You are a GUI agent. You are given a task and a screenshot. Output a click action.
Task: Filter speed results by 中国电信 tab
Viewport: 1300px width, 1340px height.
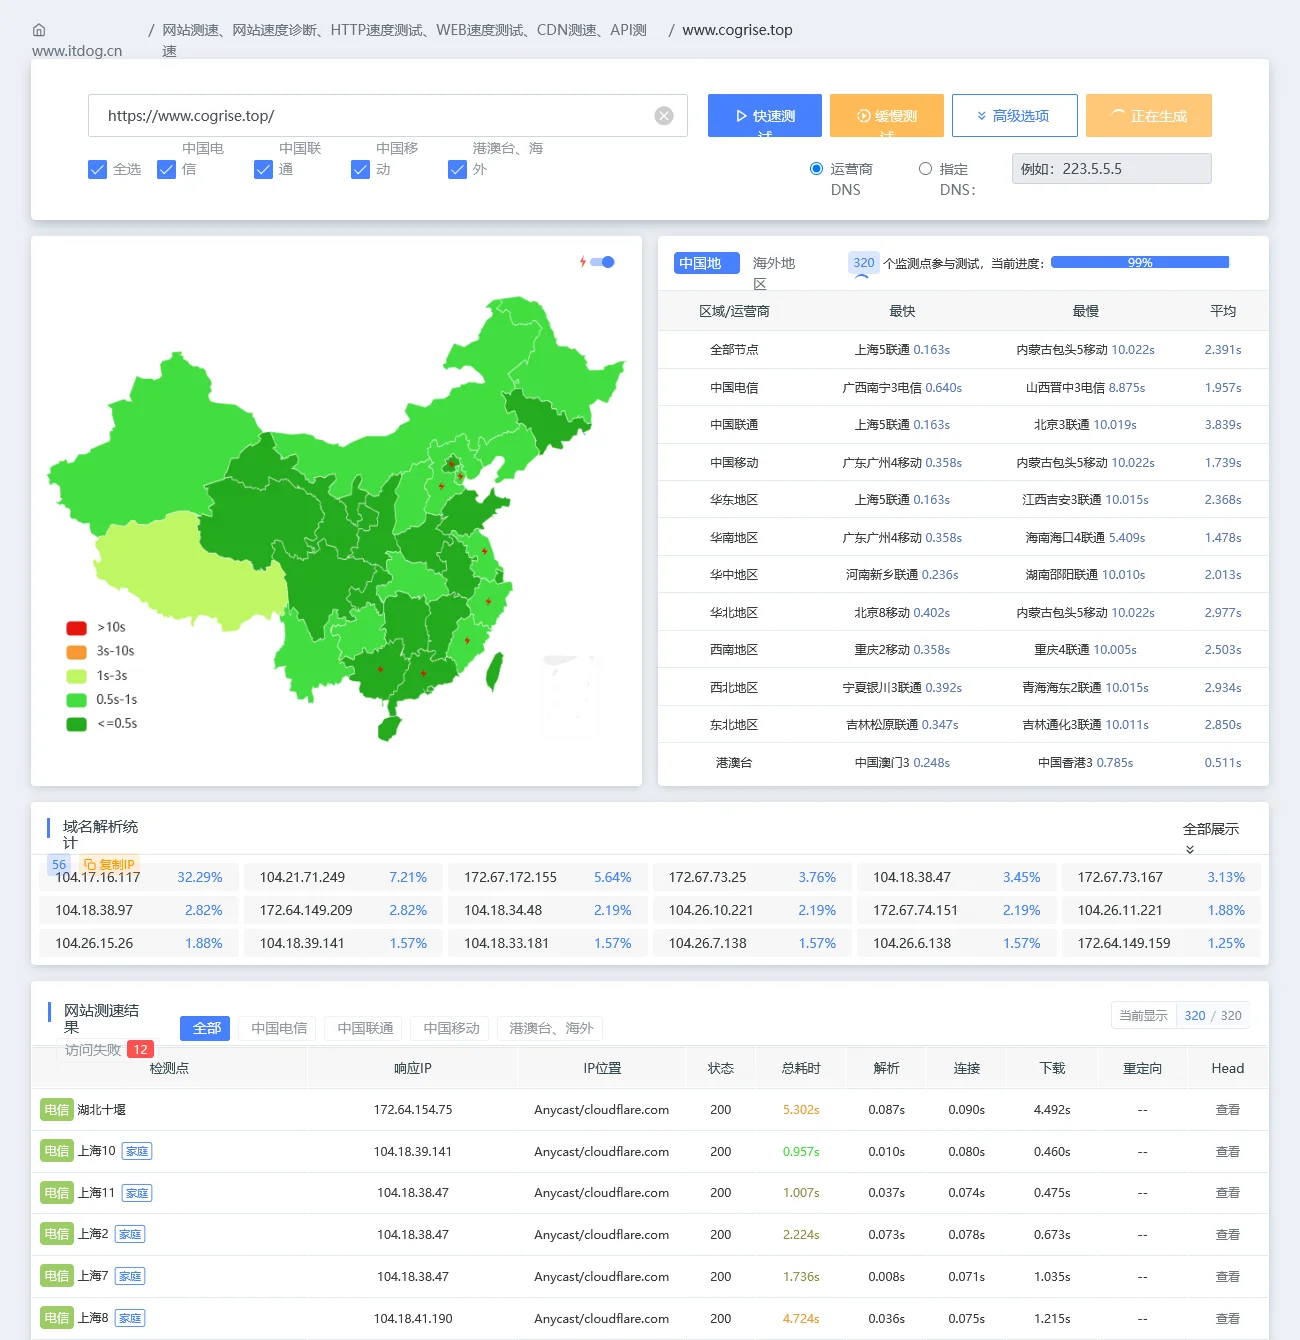tap(279, 1028)
